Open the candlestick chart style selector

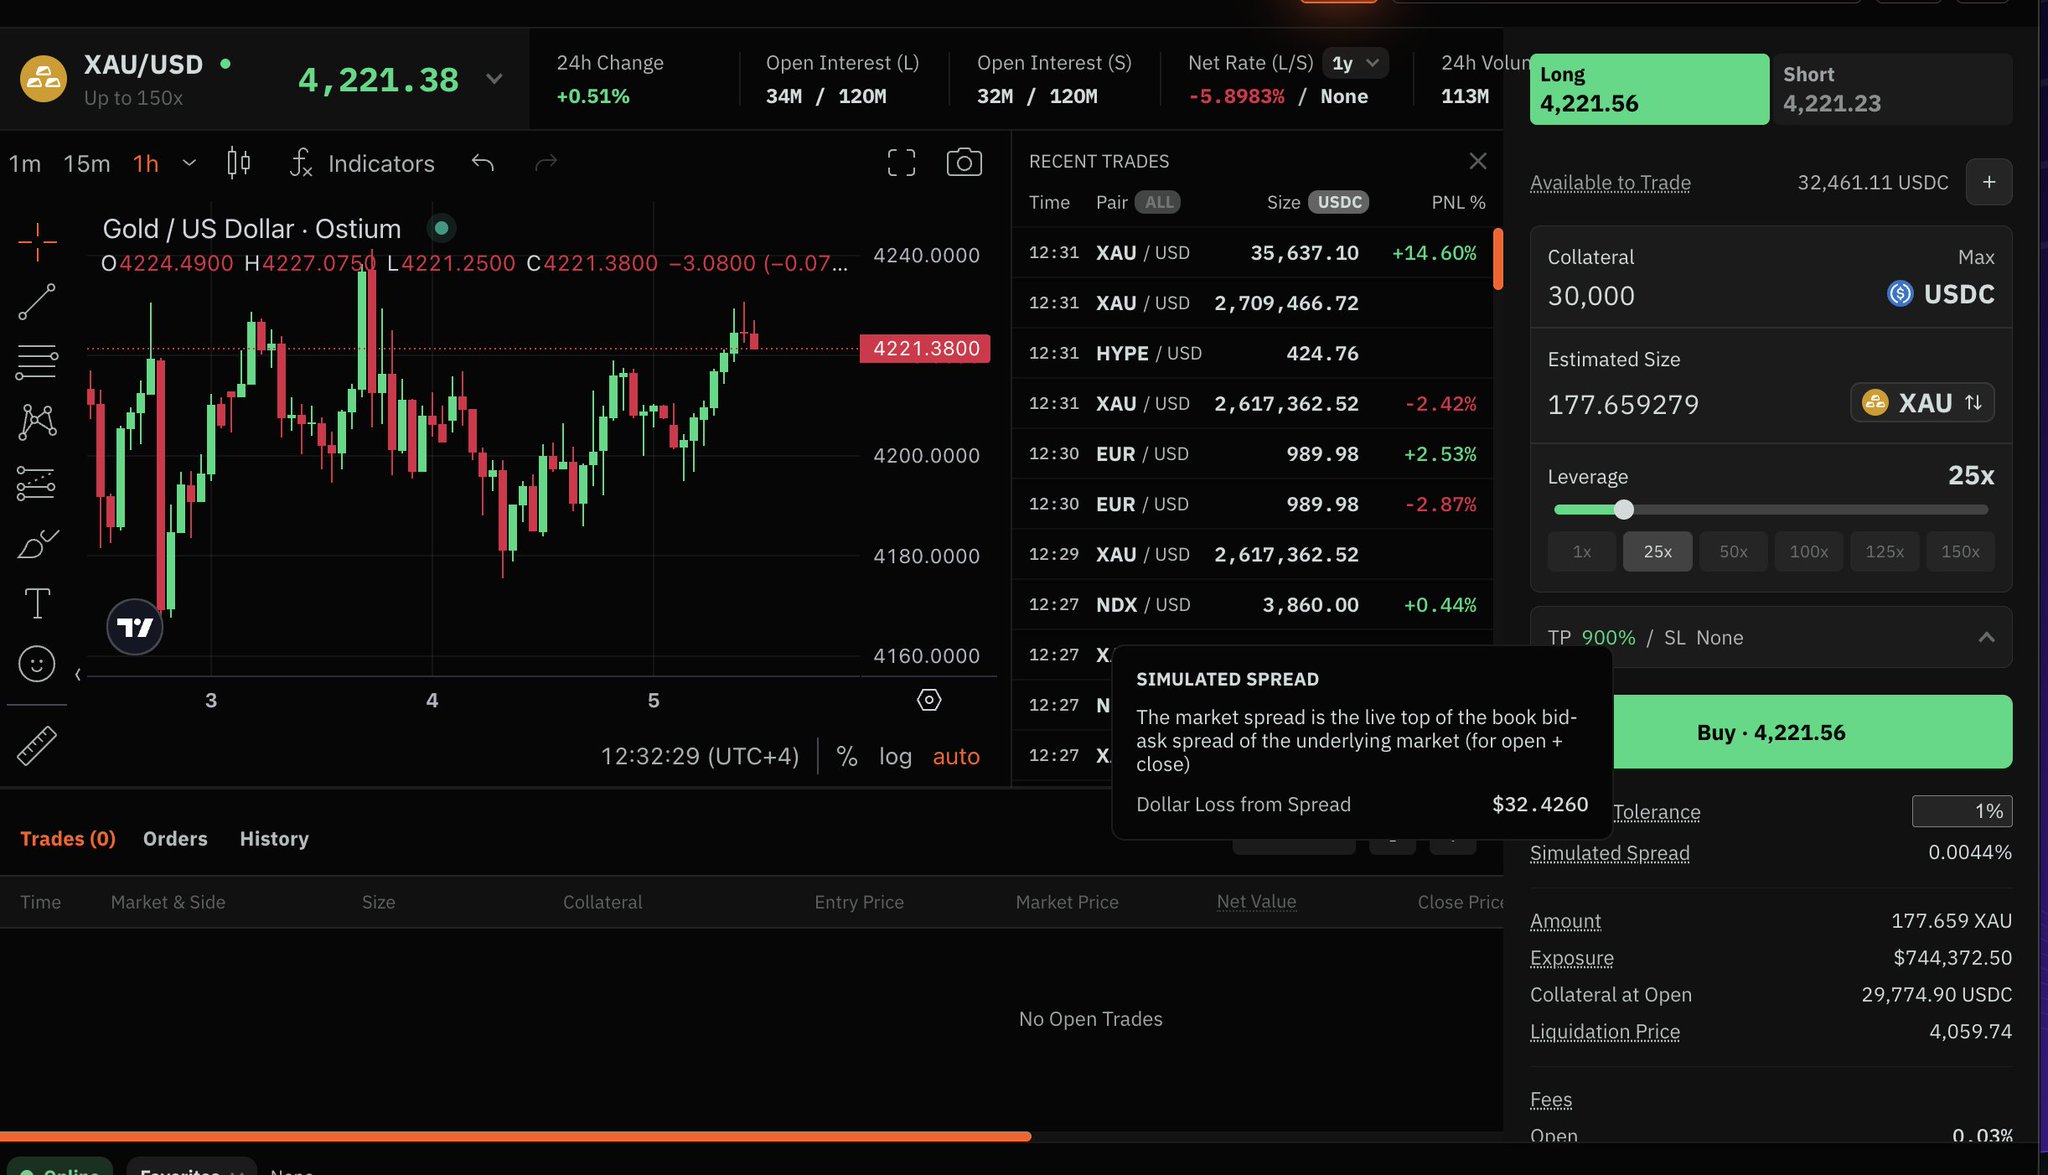click(238, 163)
